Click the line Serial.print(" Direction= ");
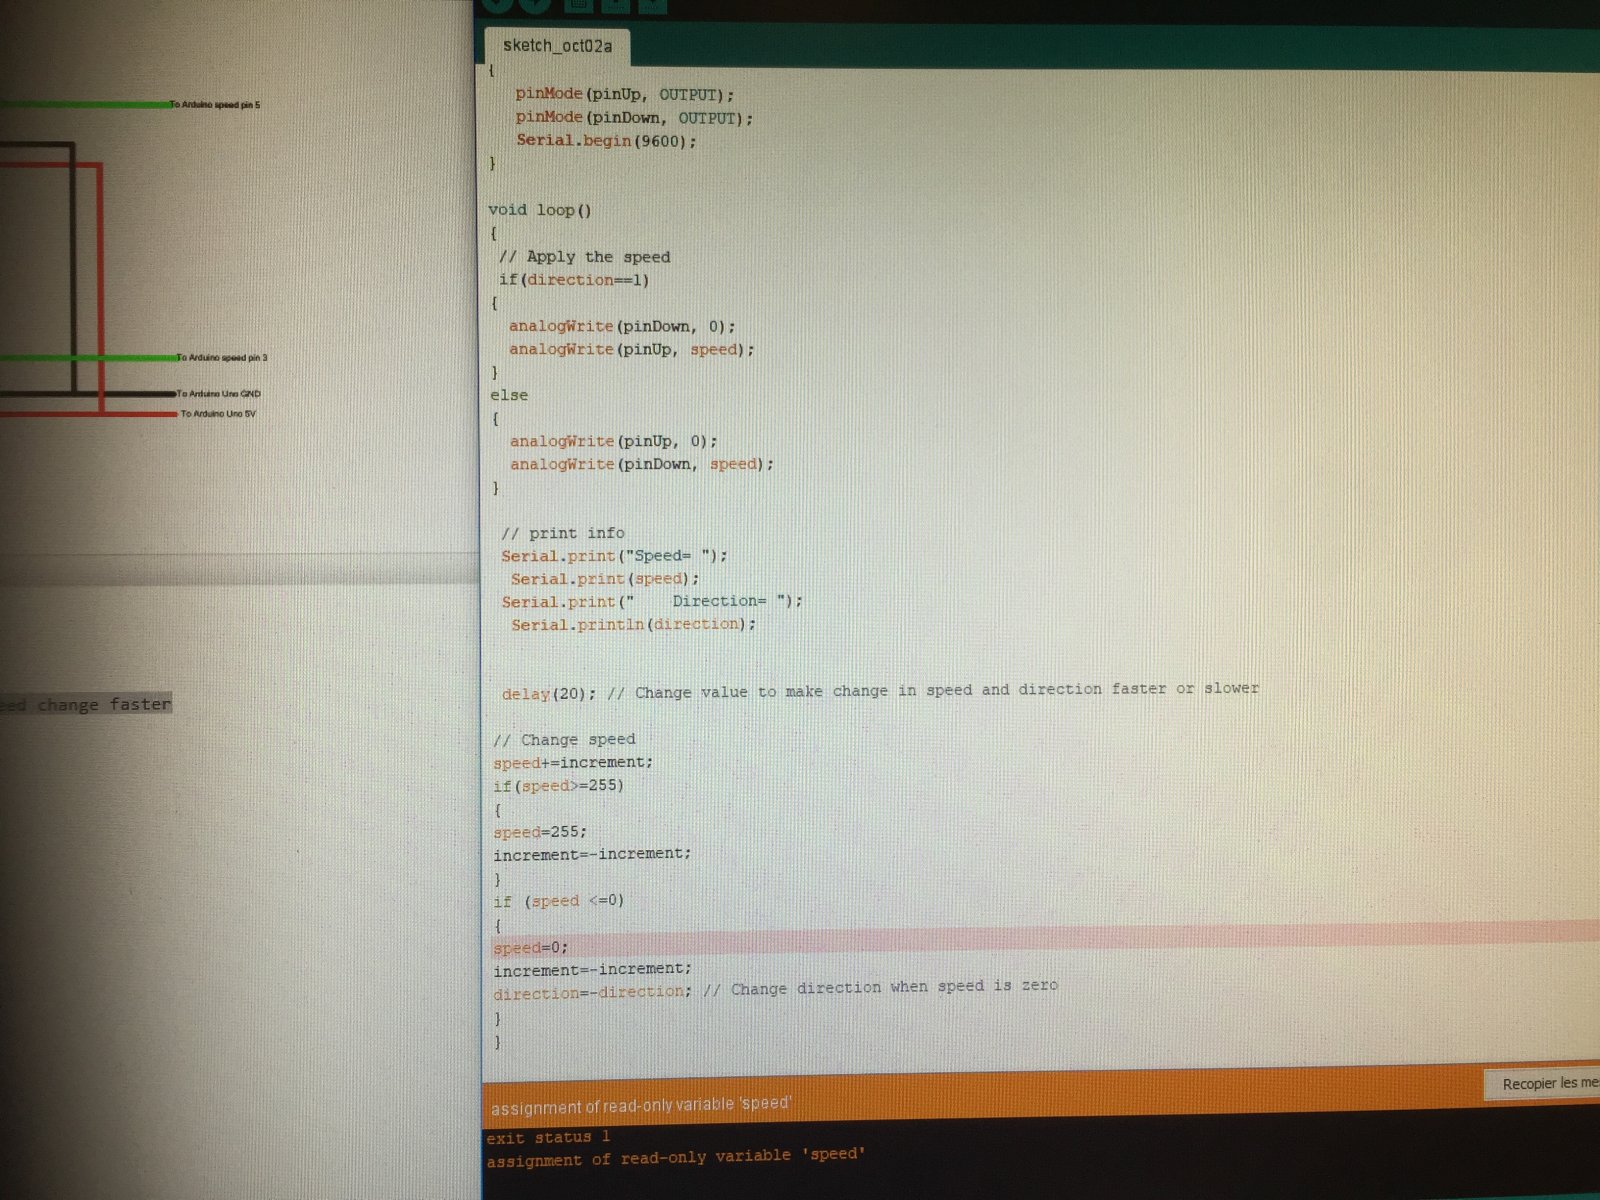 [x=652, y=601]
